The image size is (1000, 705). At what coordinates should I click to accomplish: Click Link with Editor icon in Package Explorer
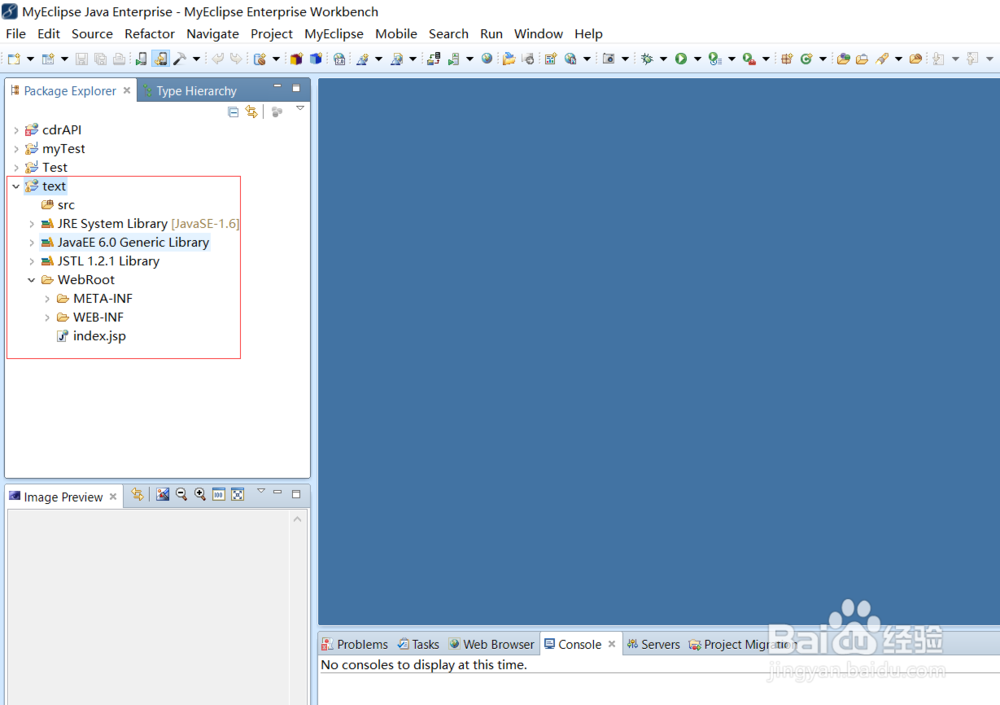tap(252, 112)
